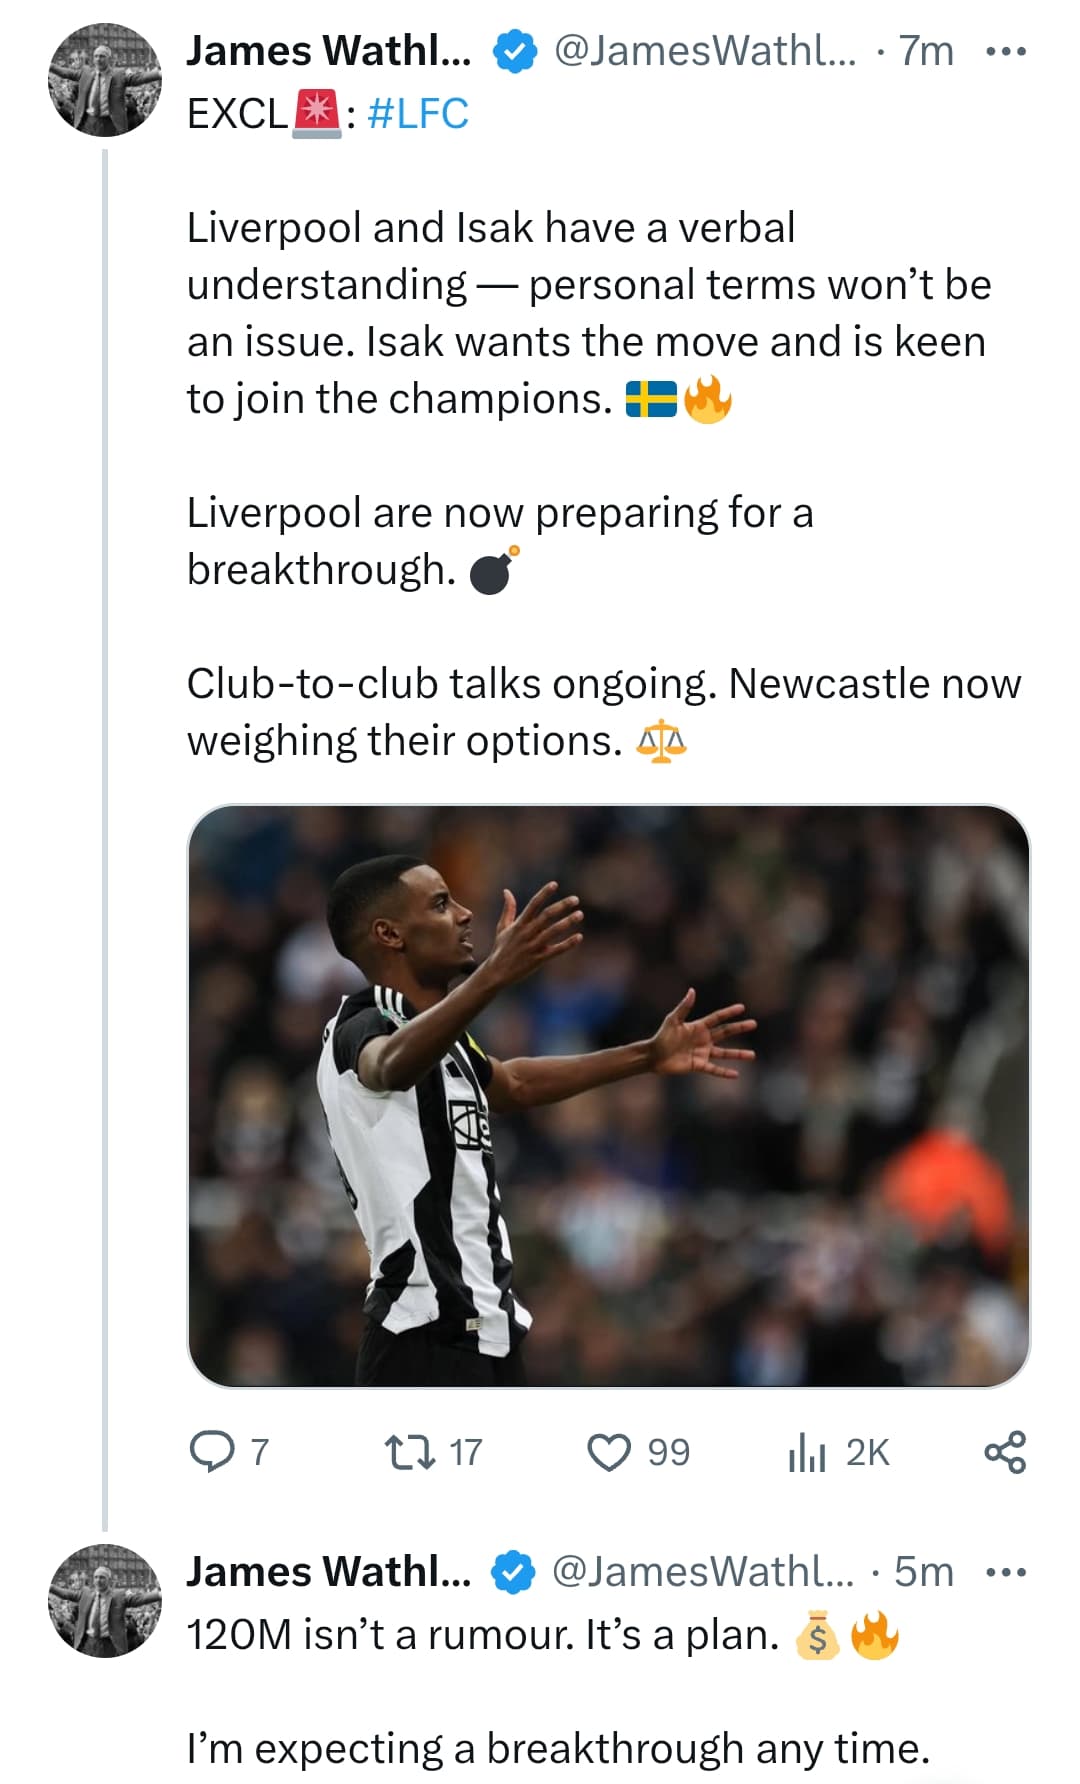Open James Wathl... display name on second tweet
Image resolution: width=1080 pixels, height=1784 pixels.
coord(329,1572)
